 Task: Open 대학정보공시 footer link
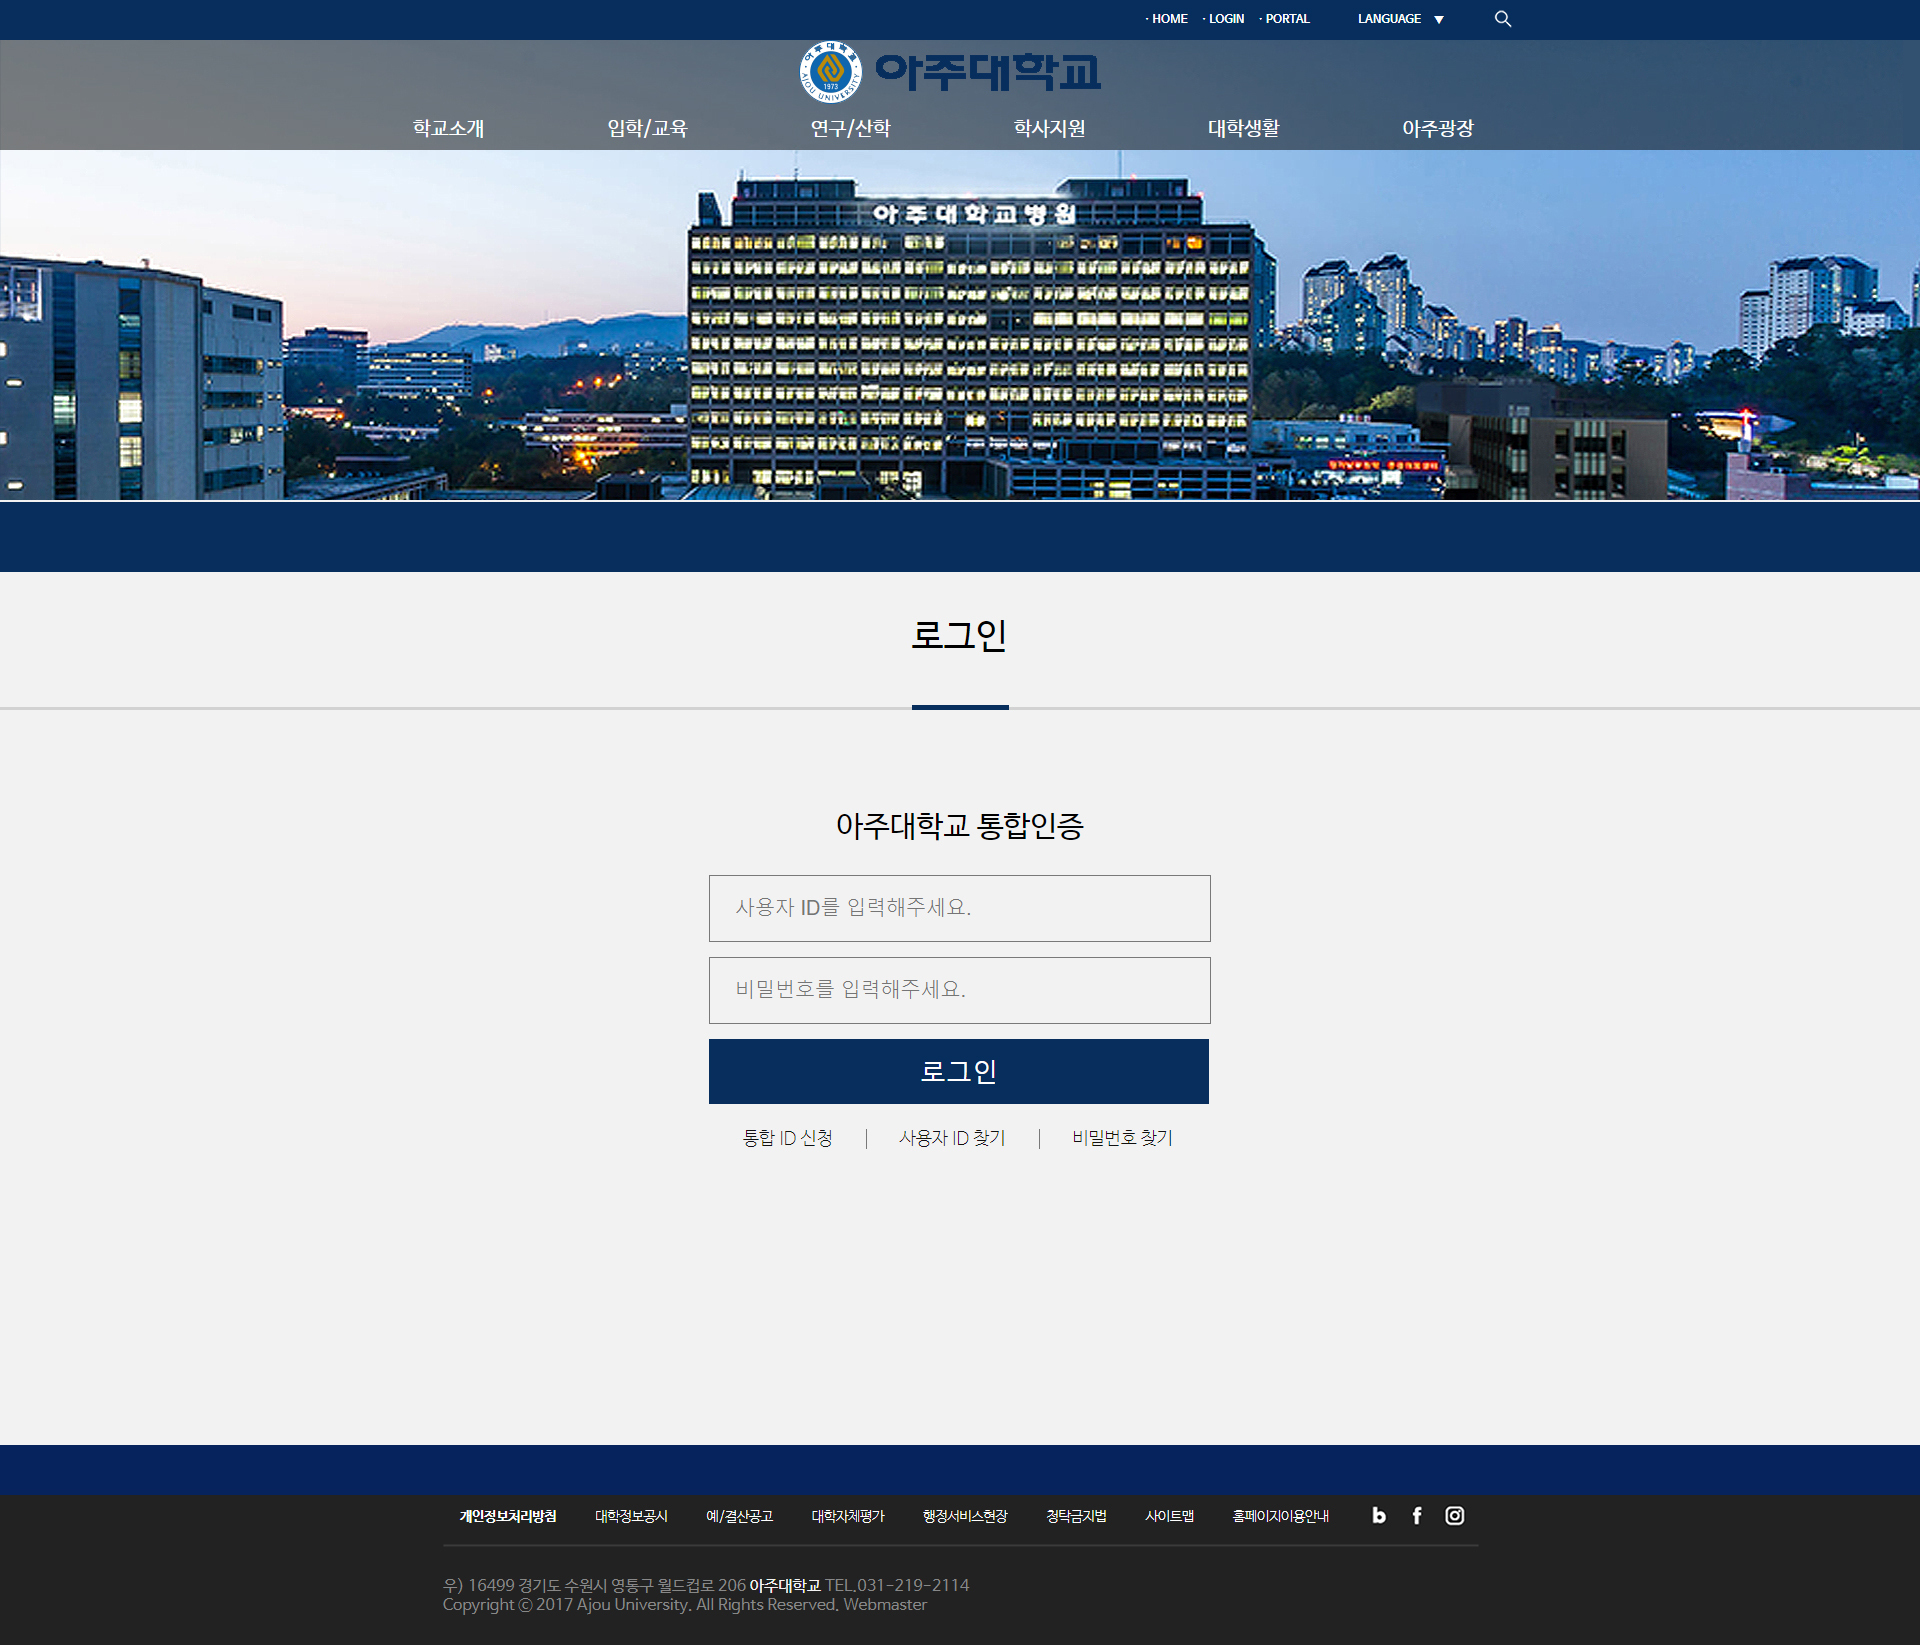pos(631,1516)
